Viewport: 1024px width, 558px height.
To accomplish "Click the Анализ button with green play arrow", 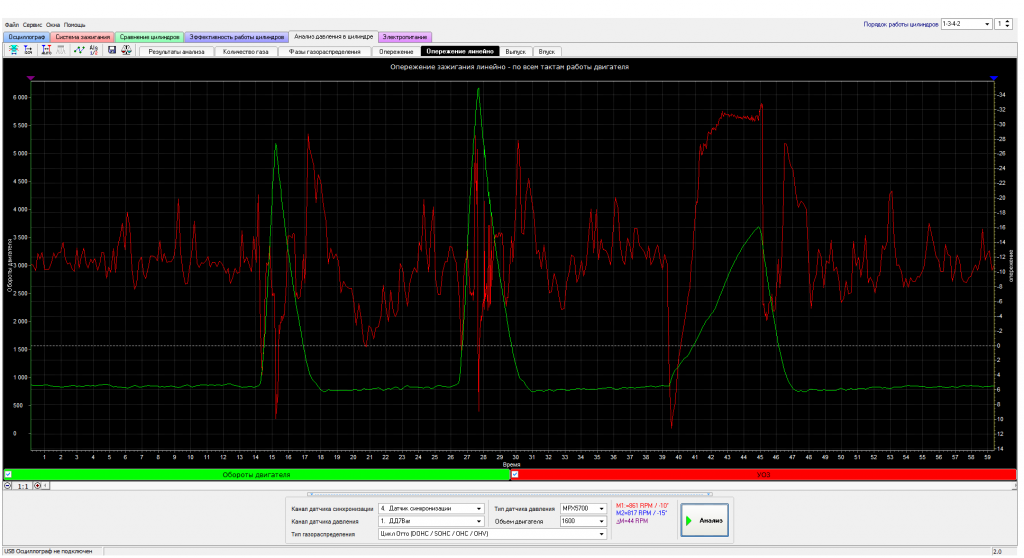I will (x=704, y=520).
